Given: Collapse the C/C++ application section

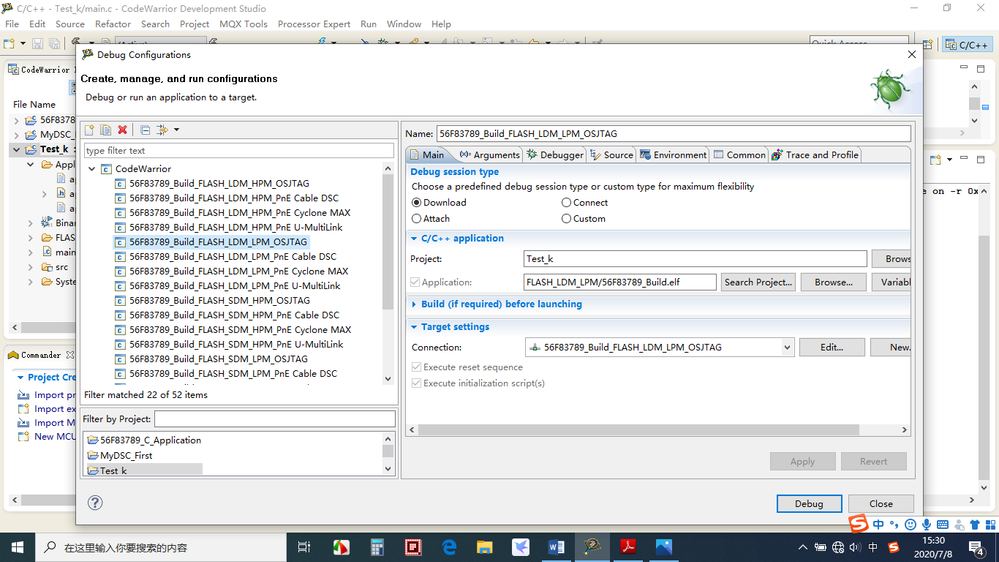Looking at the screenshot, I should click(414, 238).
